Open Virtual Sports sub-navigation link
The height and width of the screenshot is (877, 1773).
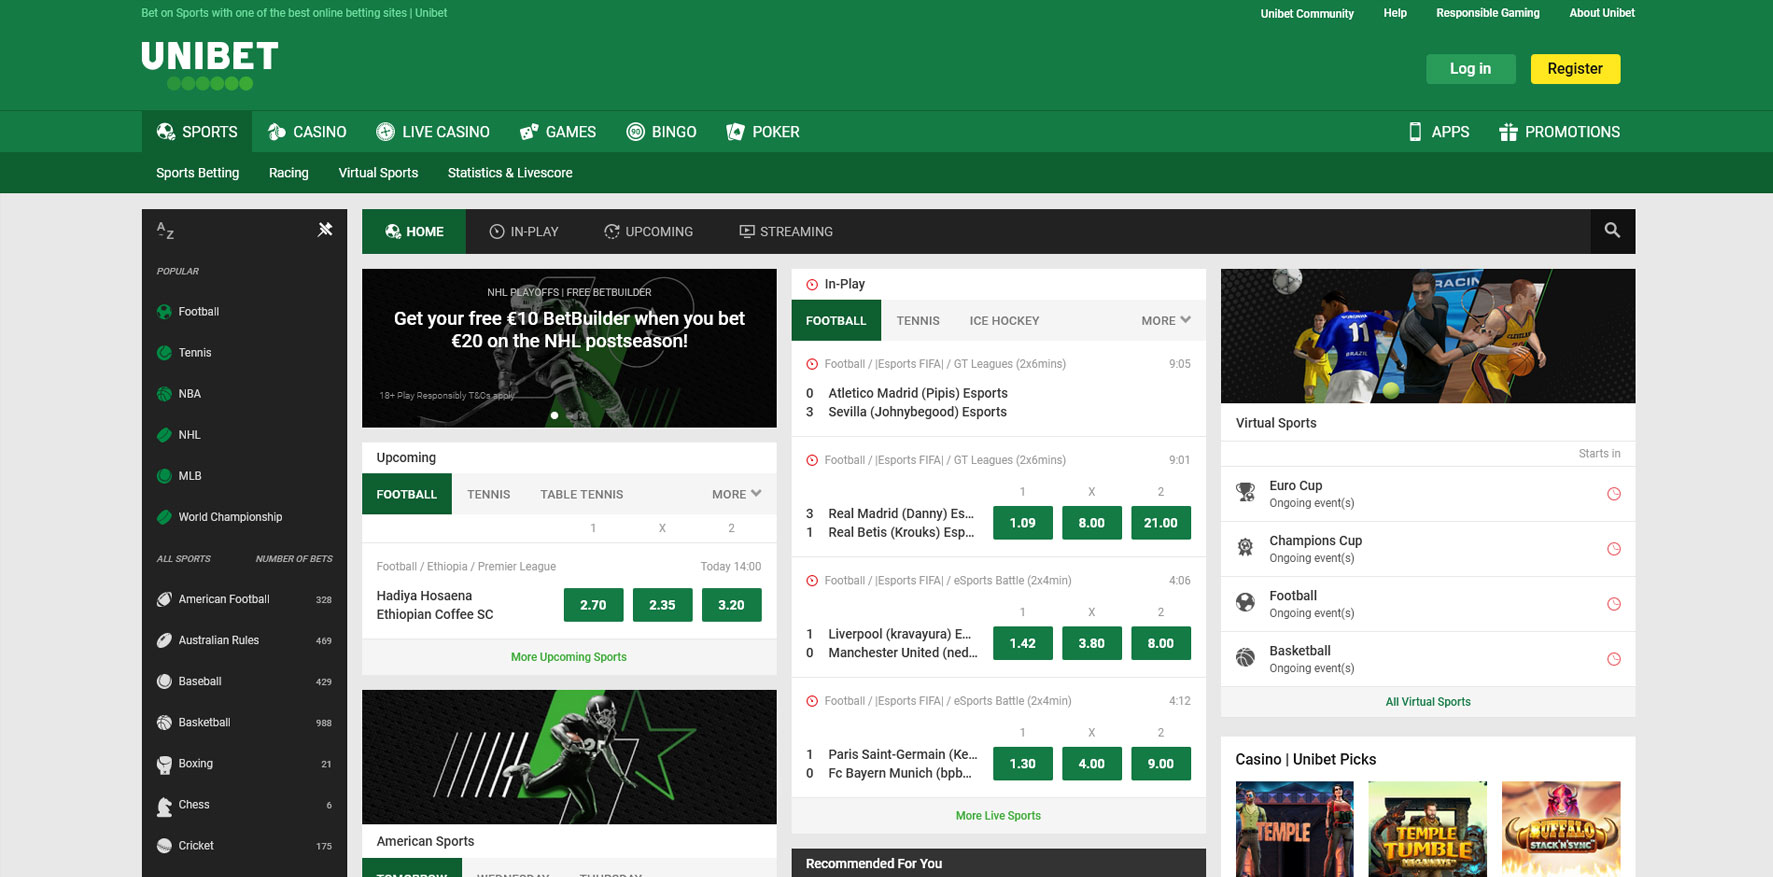click(x=378, y=173)
